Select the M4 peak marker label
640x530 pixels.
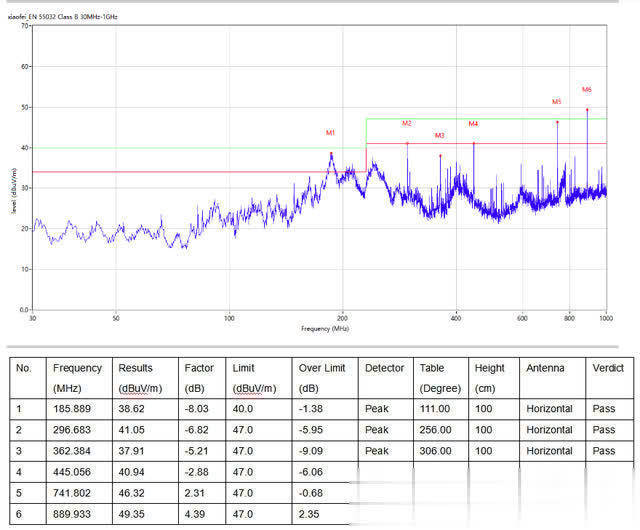tap(474, 123)
